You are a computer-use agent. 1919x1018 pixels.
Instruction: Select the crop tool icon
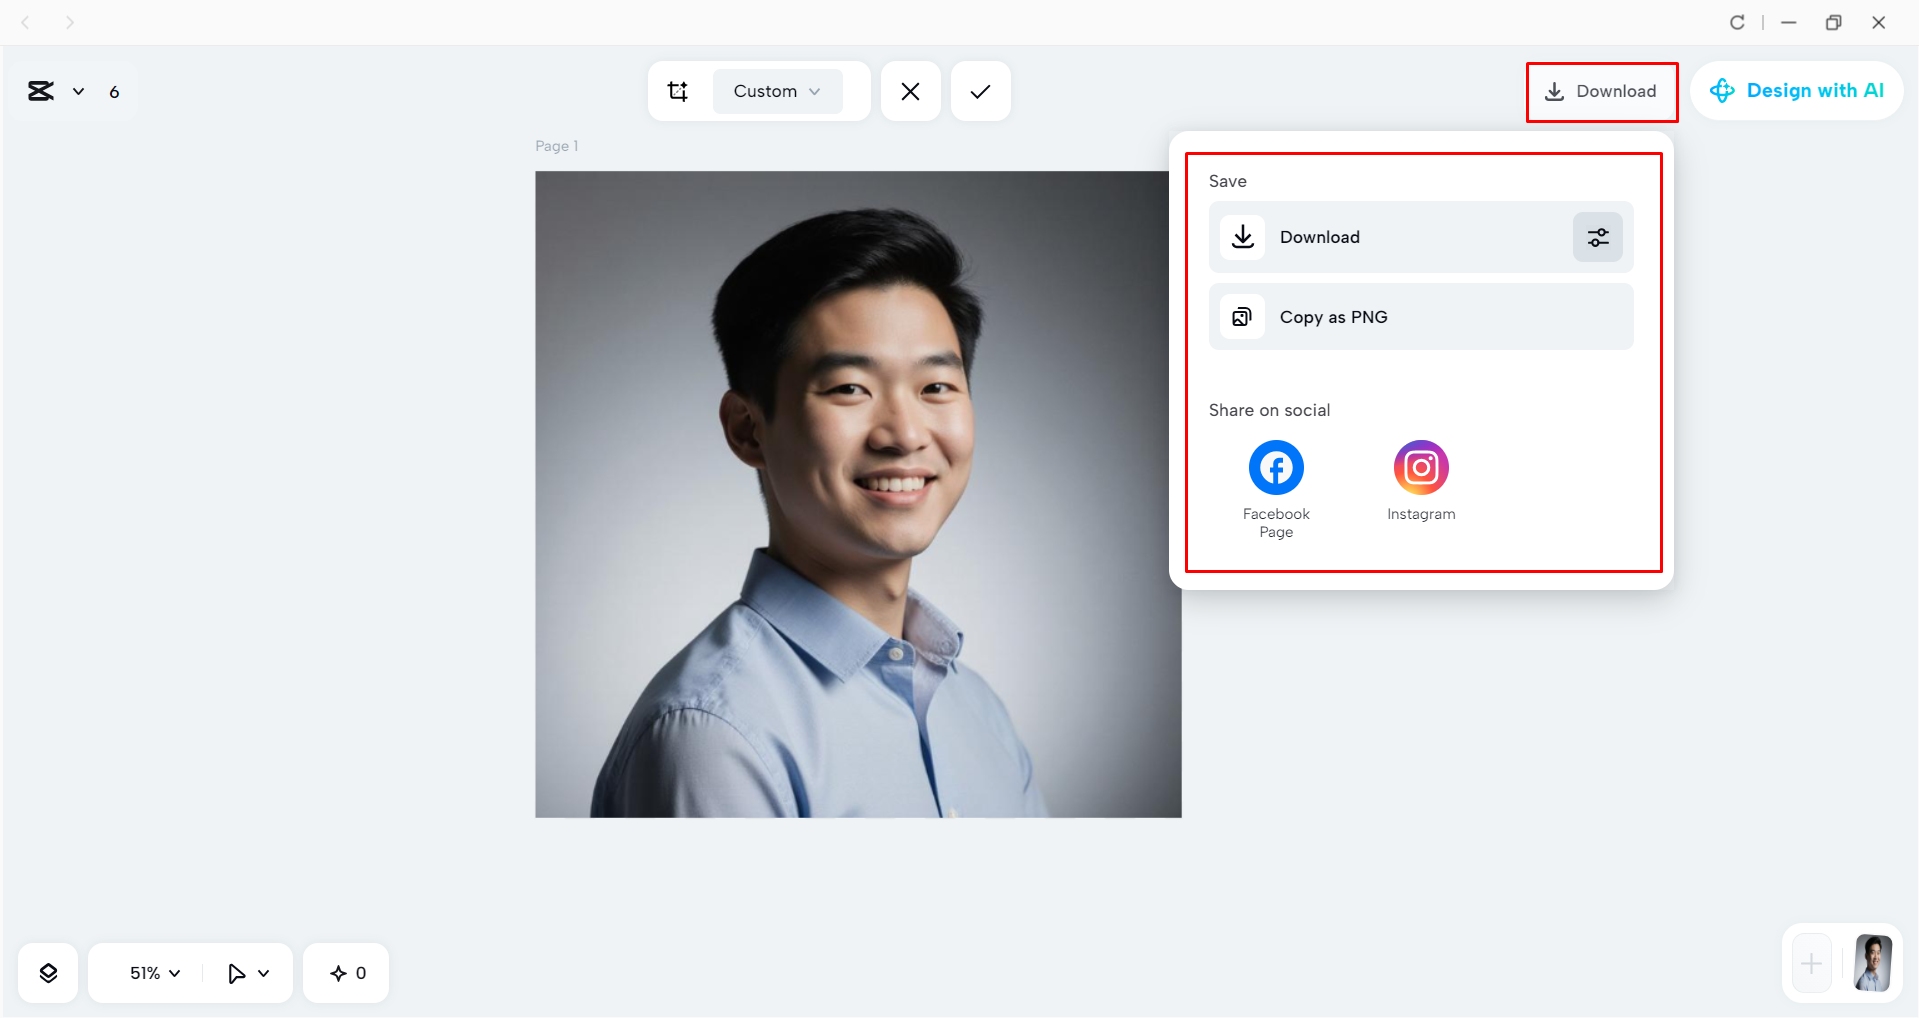[678, 91]
